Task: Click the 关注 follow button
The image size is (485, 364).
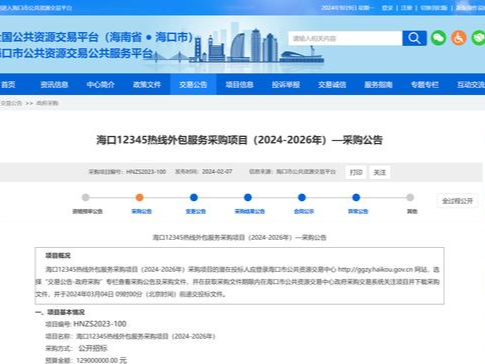Action: (x=380, y=172)
